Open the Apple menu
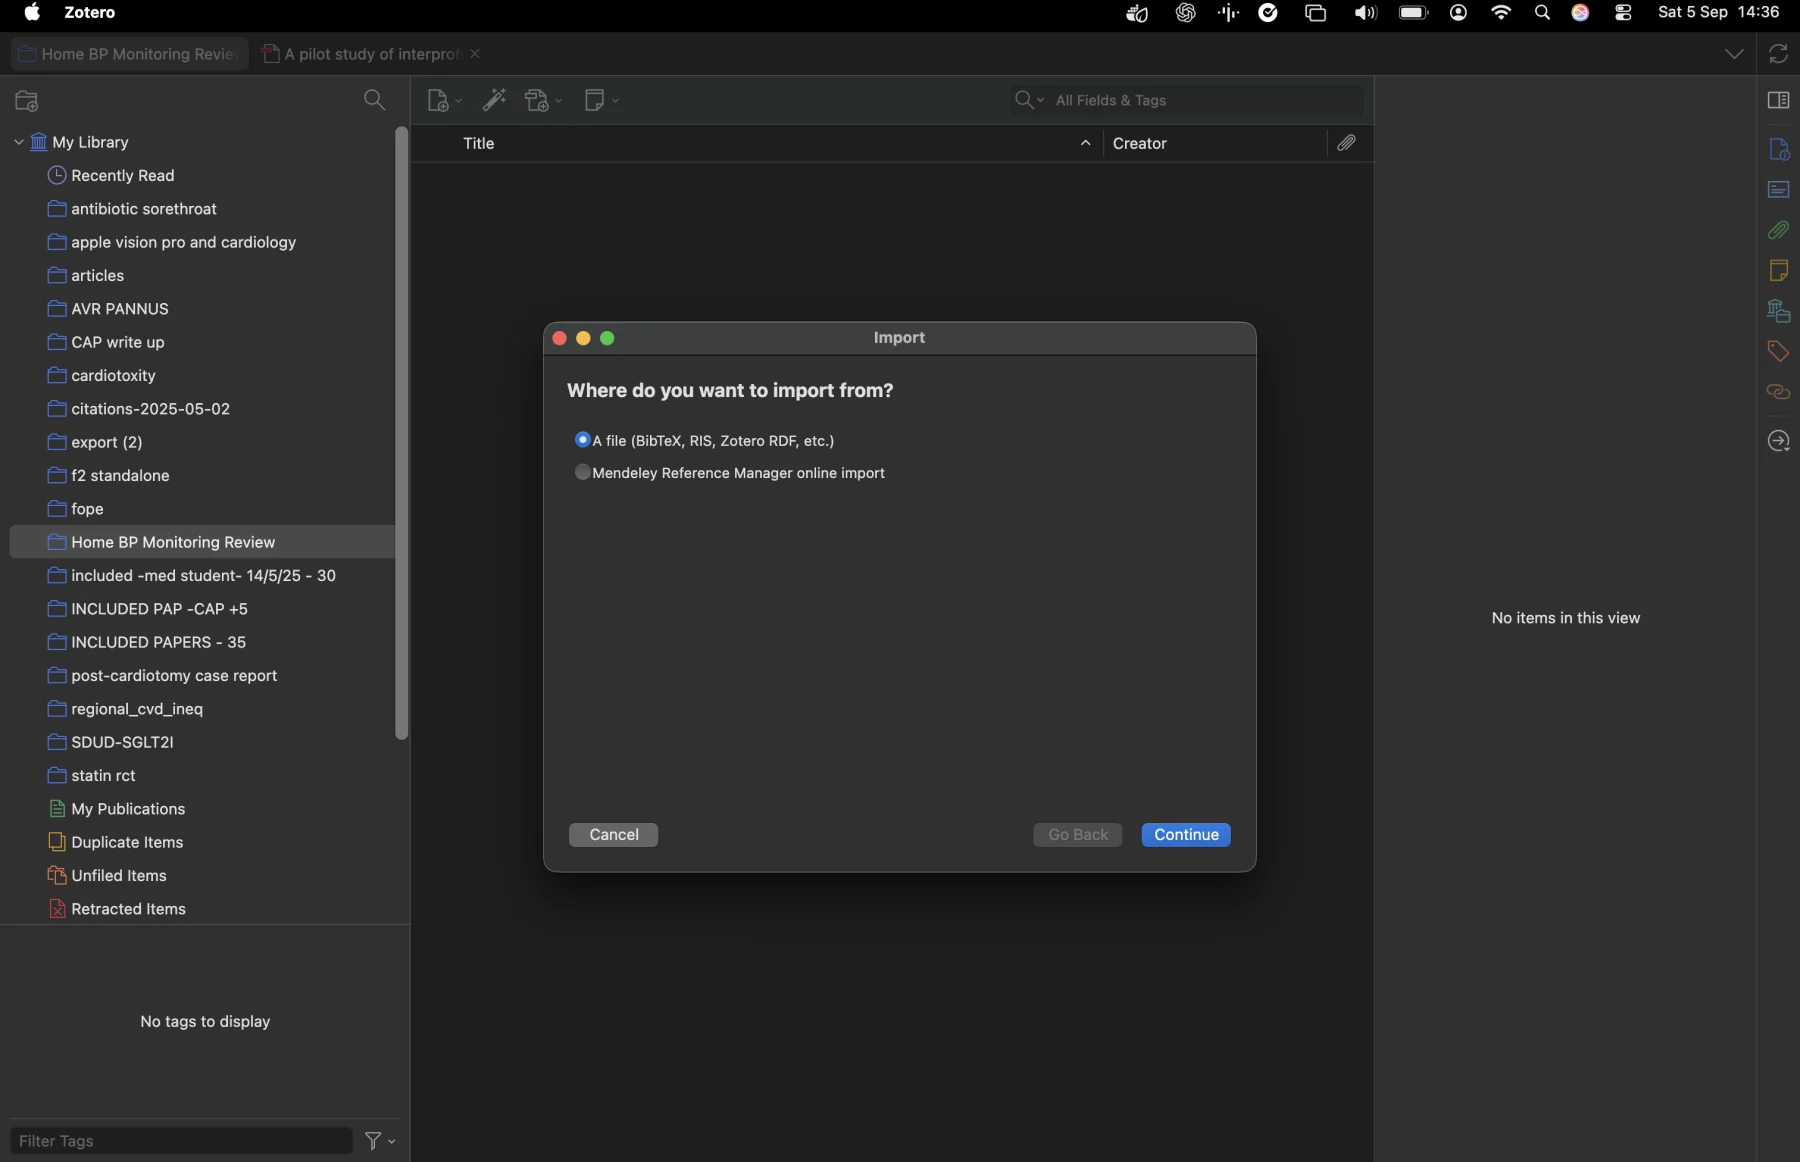 tap(32, 13)
